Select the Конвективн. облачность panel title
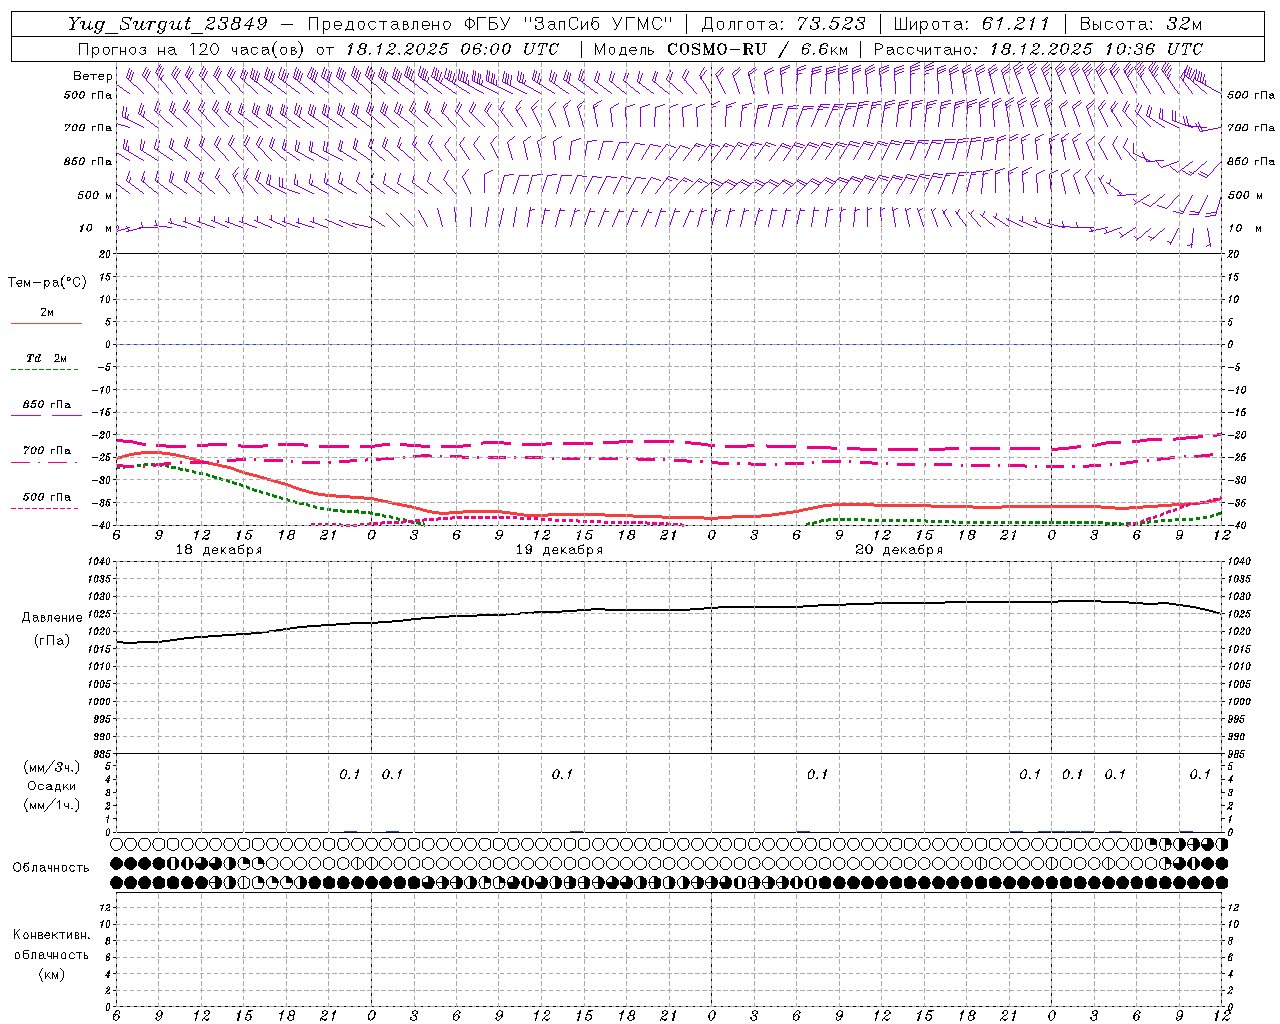1280x1024 pixels. pyautogui.click(x=51, y=944)
